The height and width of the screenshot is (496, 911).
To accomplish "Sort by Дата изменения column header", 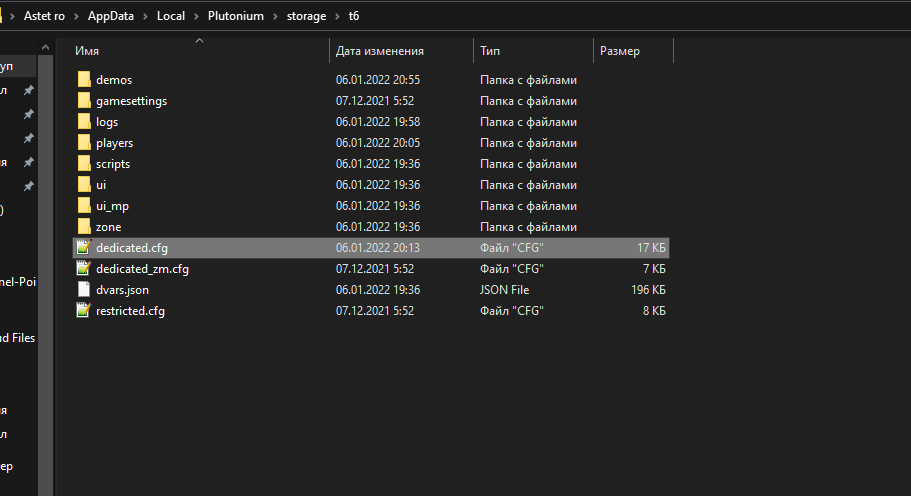I will pos(380,51).
